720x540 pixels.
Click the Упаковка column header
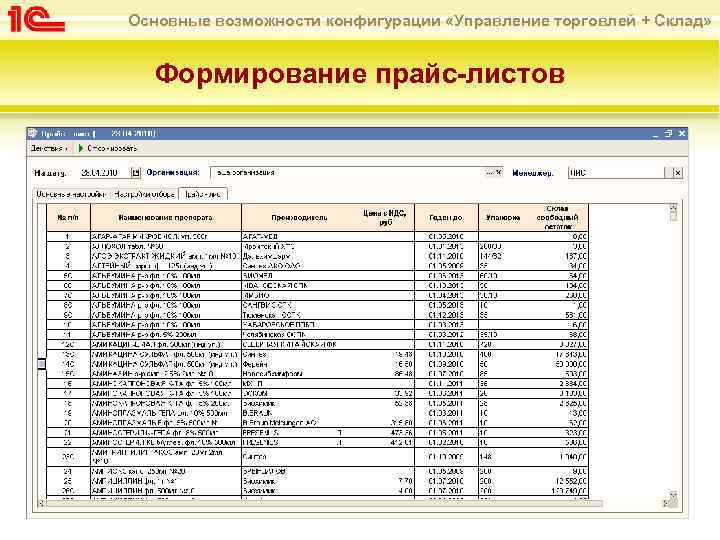[x=503, y=218]
